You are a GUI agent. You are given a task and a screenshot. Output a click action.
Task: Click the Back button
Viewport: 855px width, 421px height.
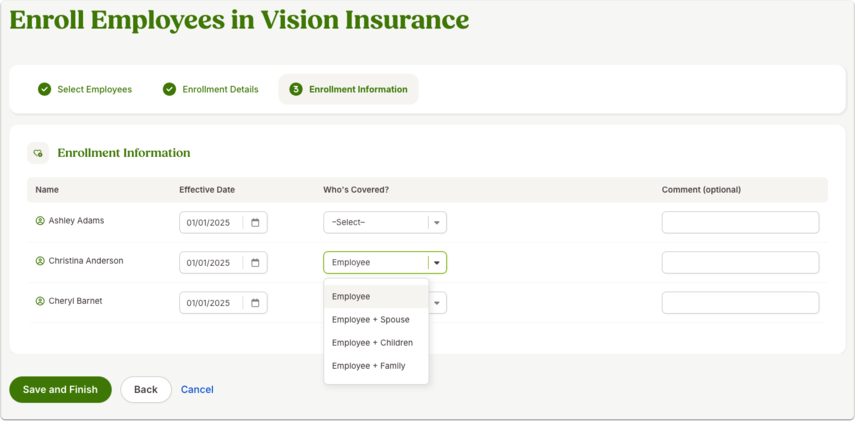coord(146,389)
